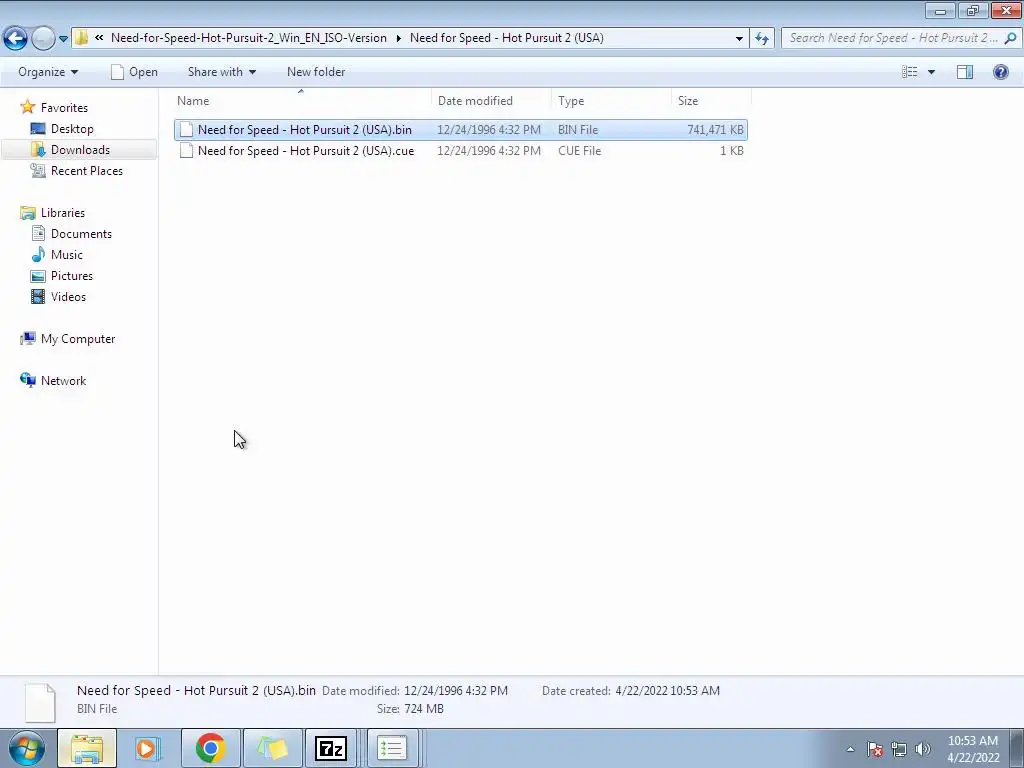
Task: Click the 741,471 KB size cell
Action: pos(715,130)
